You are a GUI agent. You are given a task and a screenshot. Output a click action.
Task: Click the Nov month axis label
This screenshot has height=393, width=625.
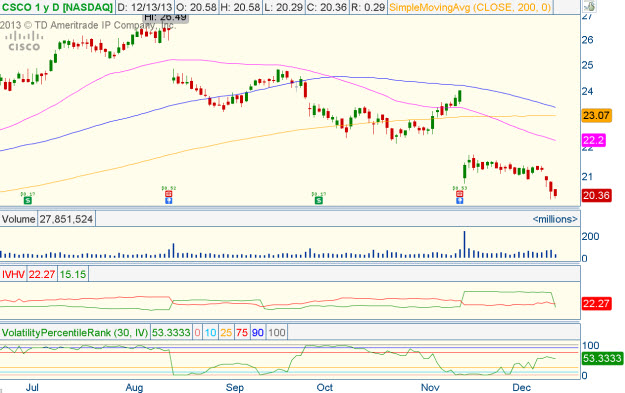pyautogui.click(x=430, y=387)
